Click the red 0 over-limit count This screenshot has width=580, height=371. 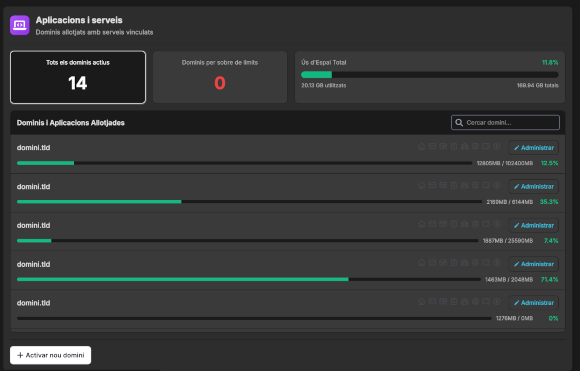pyautogui.click(x=220, y=83)
